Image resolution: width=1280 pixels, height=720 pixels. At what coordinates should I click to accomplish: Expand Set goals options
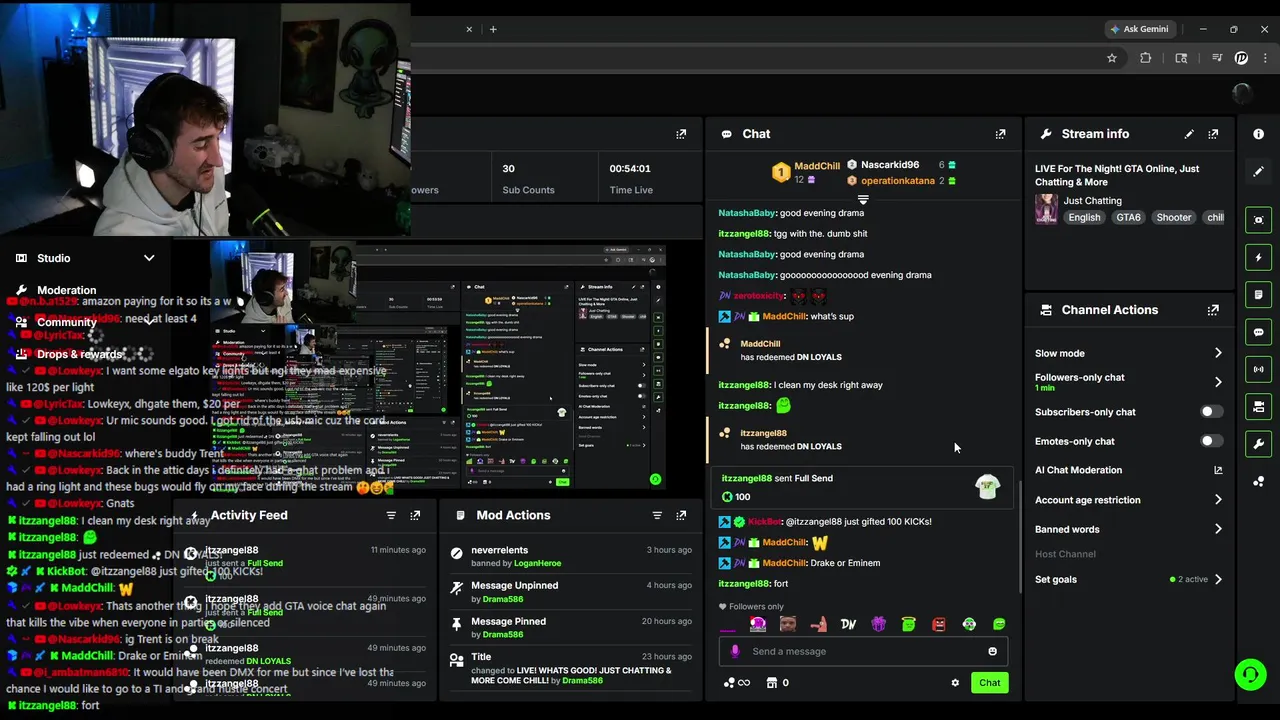[x=1218, y=579]
